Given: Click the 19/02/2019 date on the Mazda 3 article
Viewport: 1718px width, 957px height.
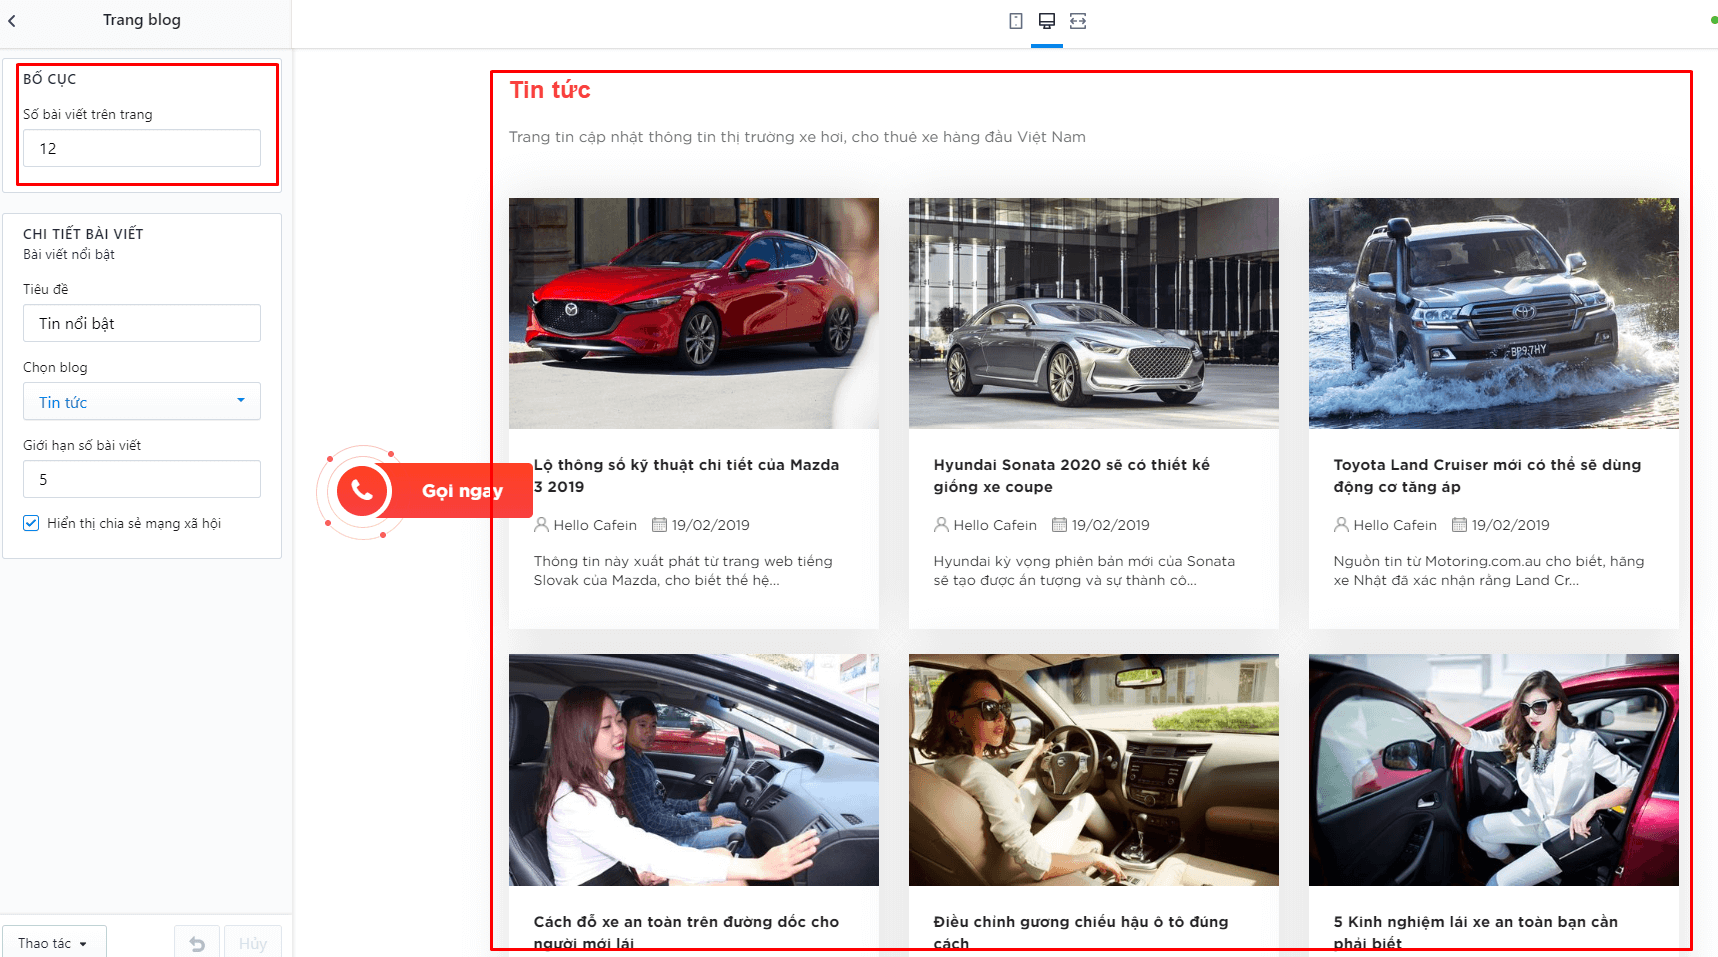Looking at the screenshot, I should pyautogui.click(x=711, y=525).
